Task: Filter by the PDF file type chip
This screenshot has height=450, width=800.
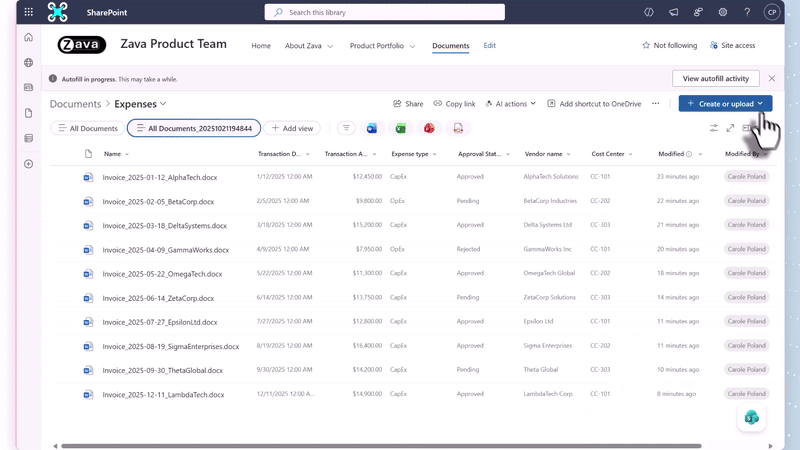Action: click(x=458, y=128)
